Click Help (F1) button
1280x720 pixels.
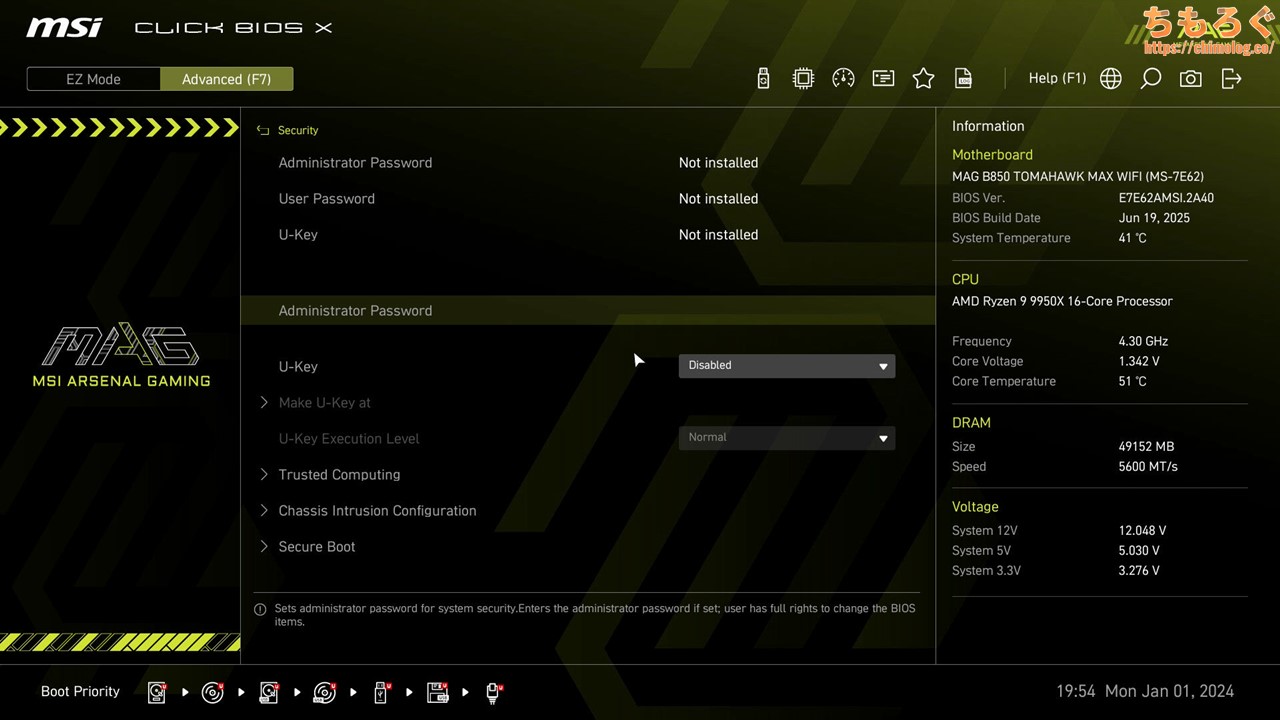[1057, 78]
